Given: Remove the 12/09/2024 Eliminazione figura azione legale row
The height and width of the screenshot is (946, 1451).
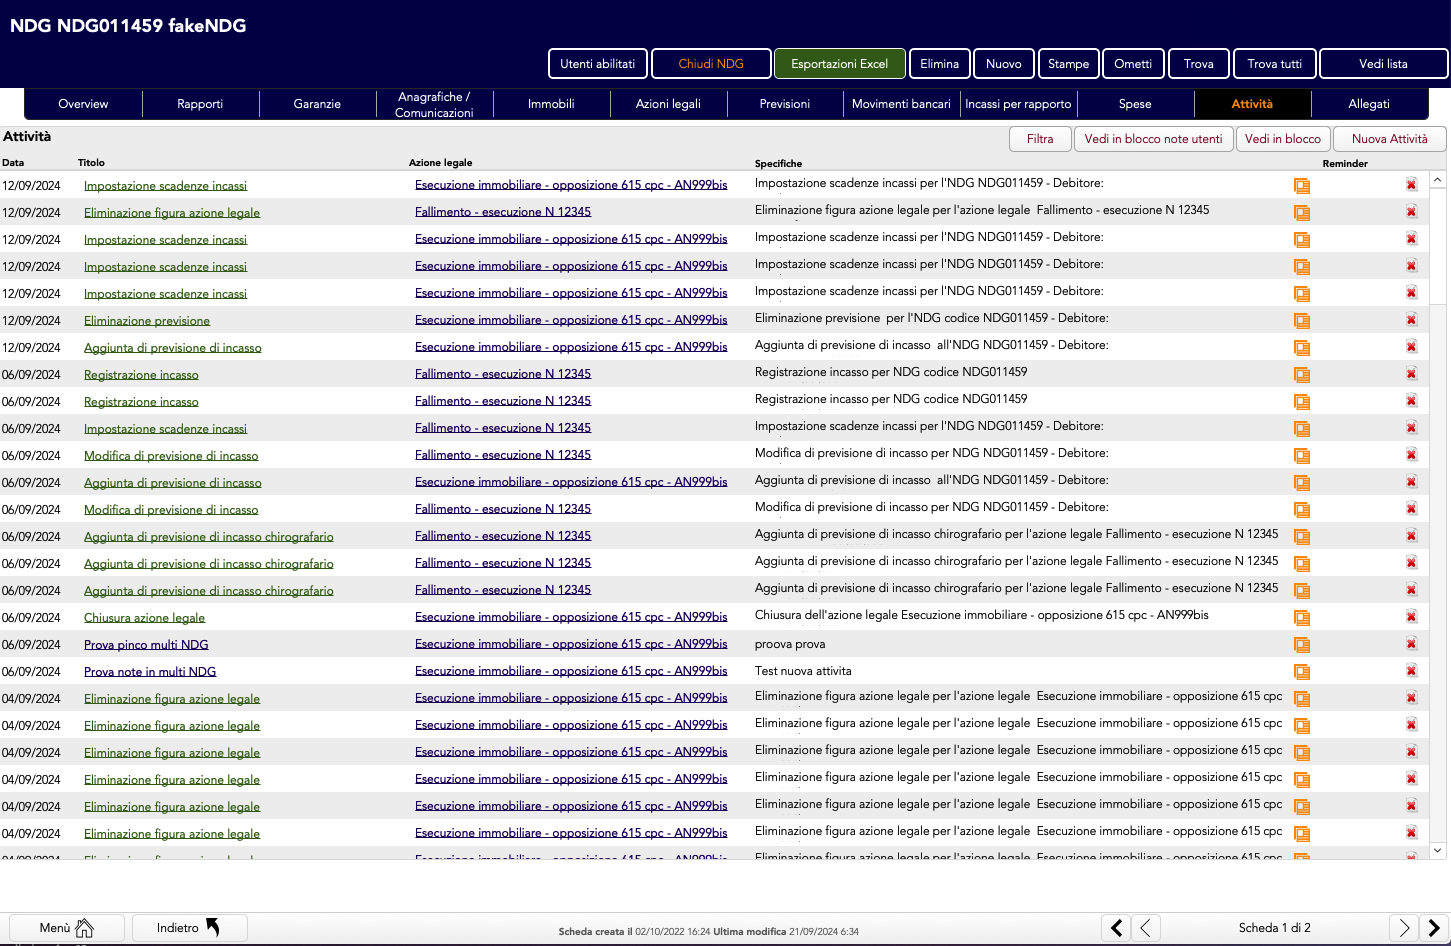Looking at the screenshot, I should pyautogui.click(x=1411, y=212).
